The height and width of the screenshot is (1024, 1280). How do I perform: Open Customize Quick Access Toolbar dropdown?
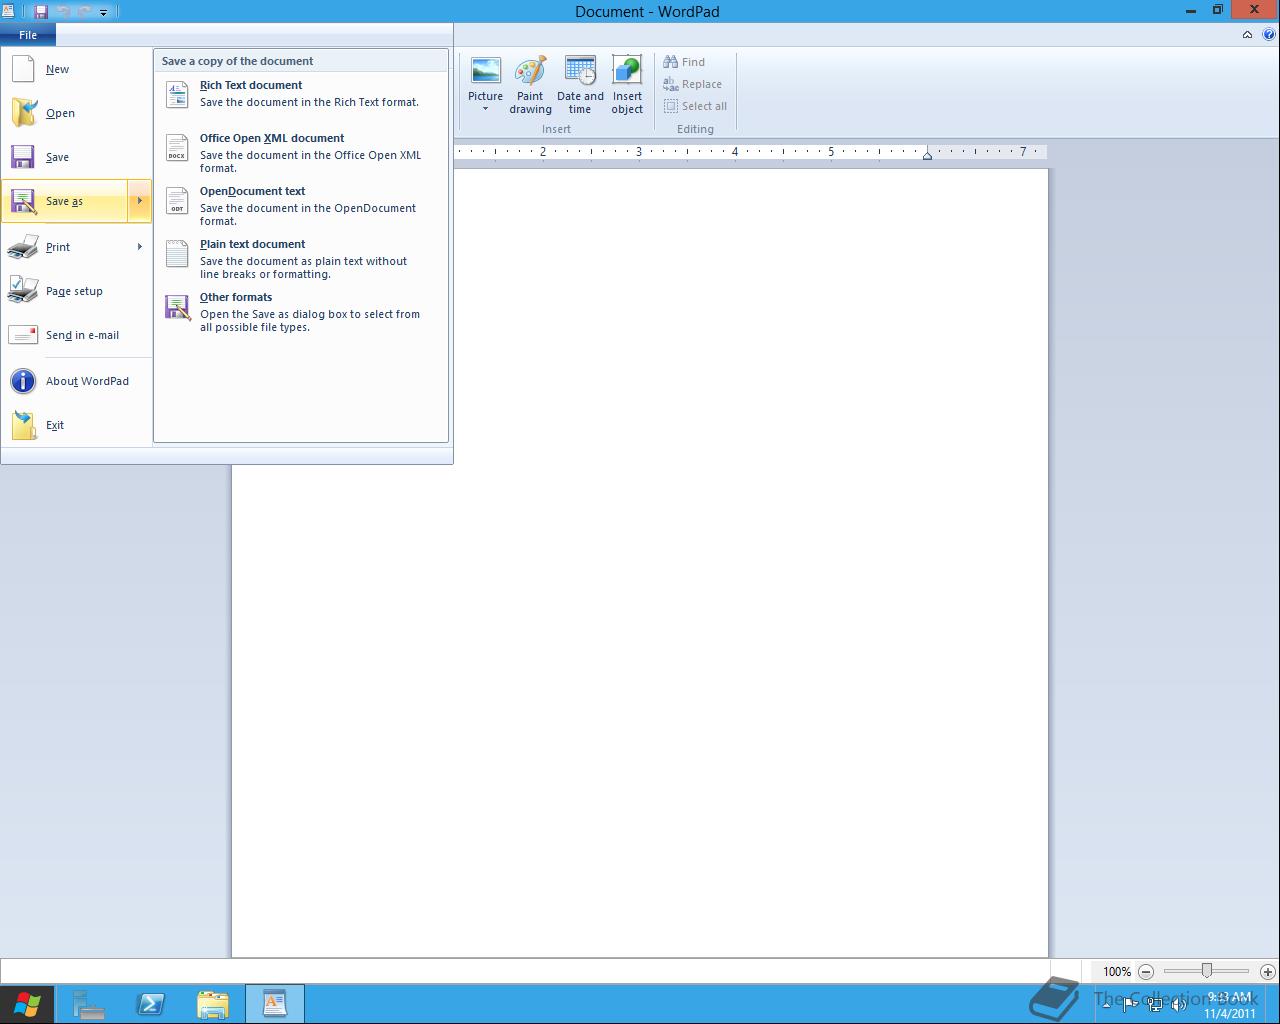coord(103,13)
